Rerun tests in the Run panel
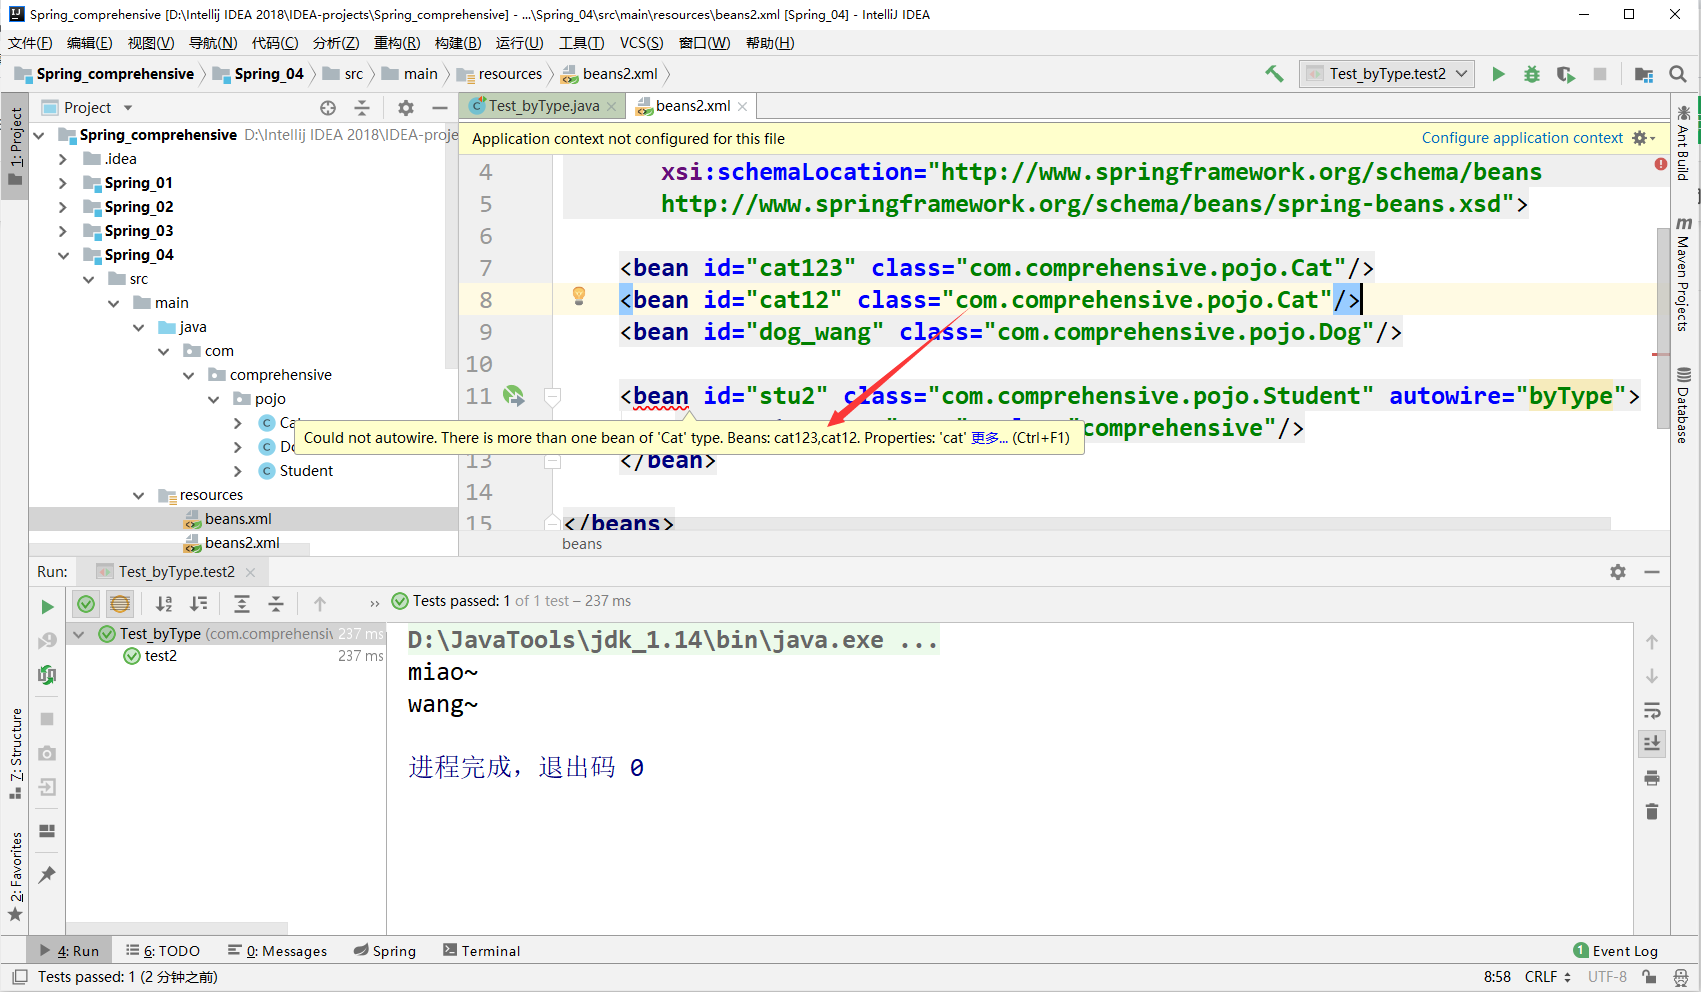 click(47, 606)
